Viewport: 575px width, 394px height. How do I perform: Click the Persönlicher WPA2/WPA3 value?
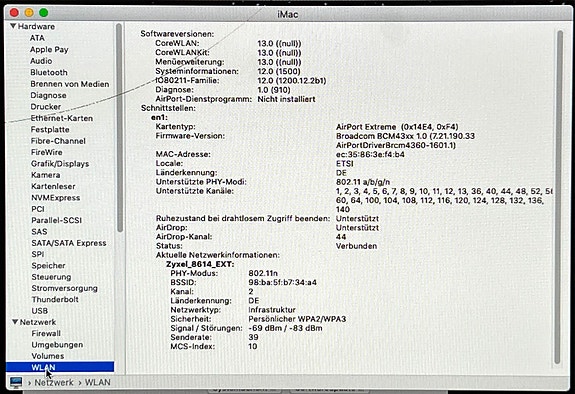coord(297,319)
